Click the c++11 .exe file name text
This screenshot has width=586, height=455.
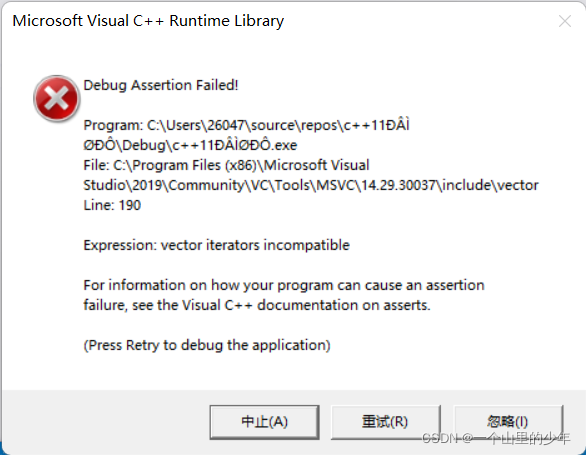(235, 145)
